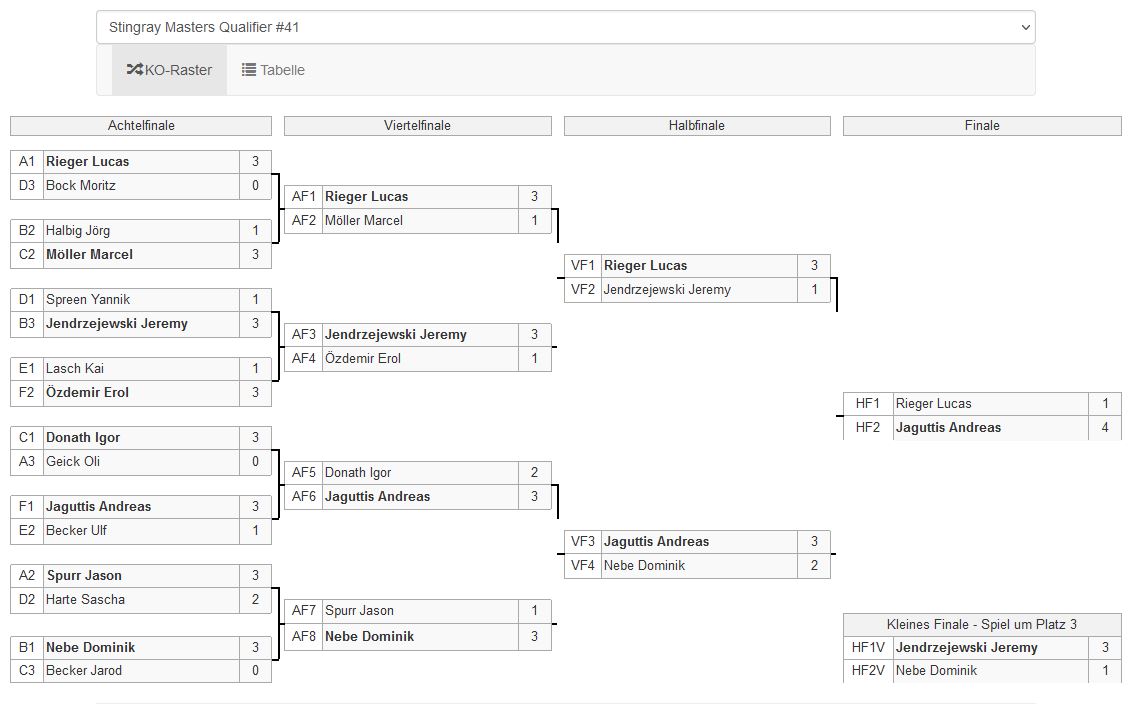Click Bock Moritz in the Achtelfinale
1128x708 pixels.
point(81,186)
